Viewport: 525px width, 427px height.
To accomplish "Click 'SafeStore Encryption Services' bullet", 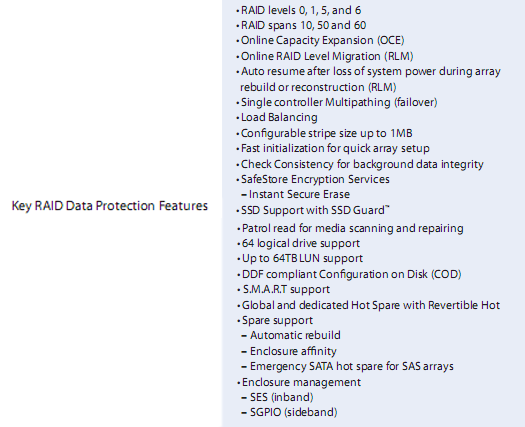I will (x=313, y=180).
